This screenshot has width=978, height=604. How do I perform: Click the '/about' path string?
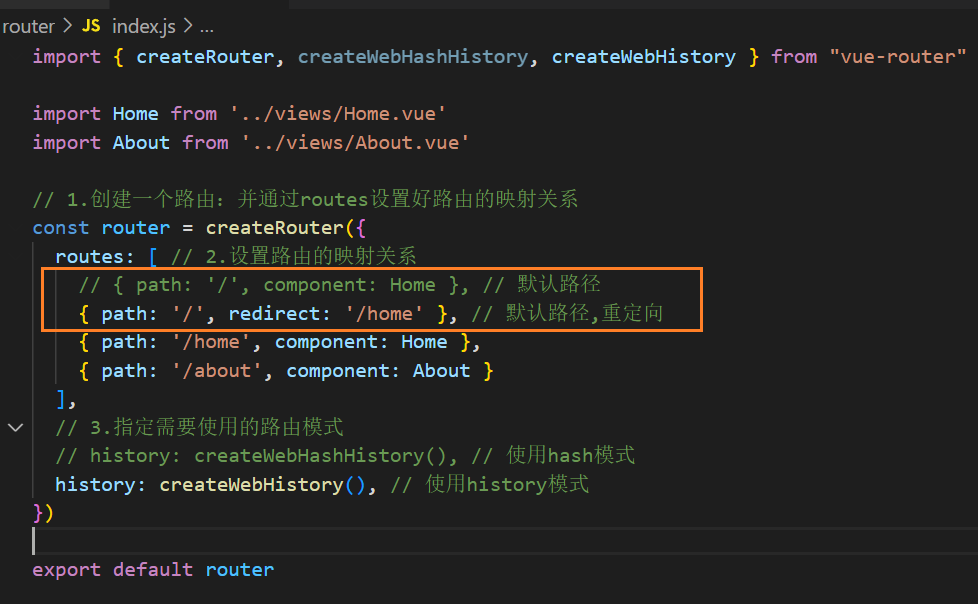pos(217,371)
